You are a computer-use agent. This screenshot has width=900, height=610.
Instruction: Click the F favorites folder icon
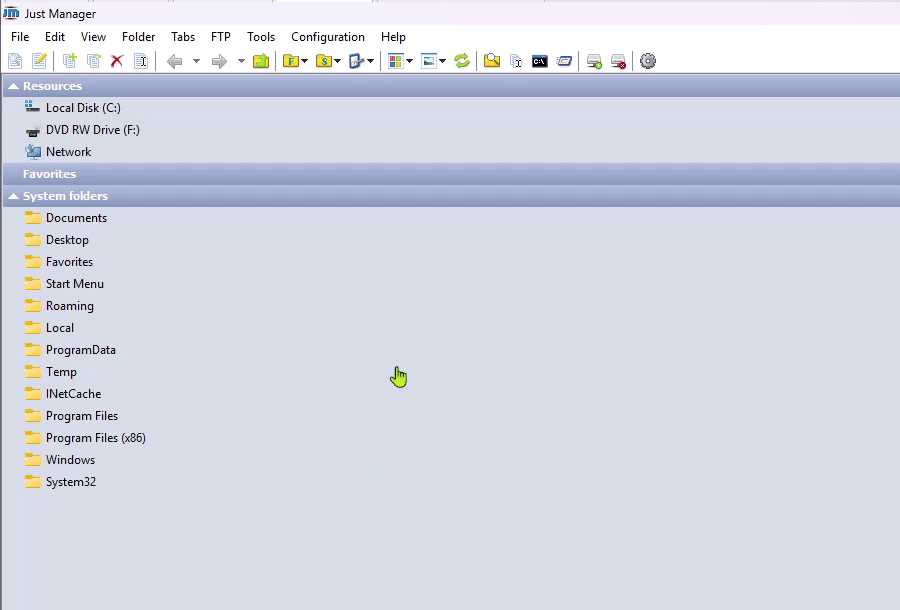[x=291, y=61]
